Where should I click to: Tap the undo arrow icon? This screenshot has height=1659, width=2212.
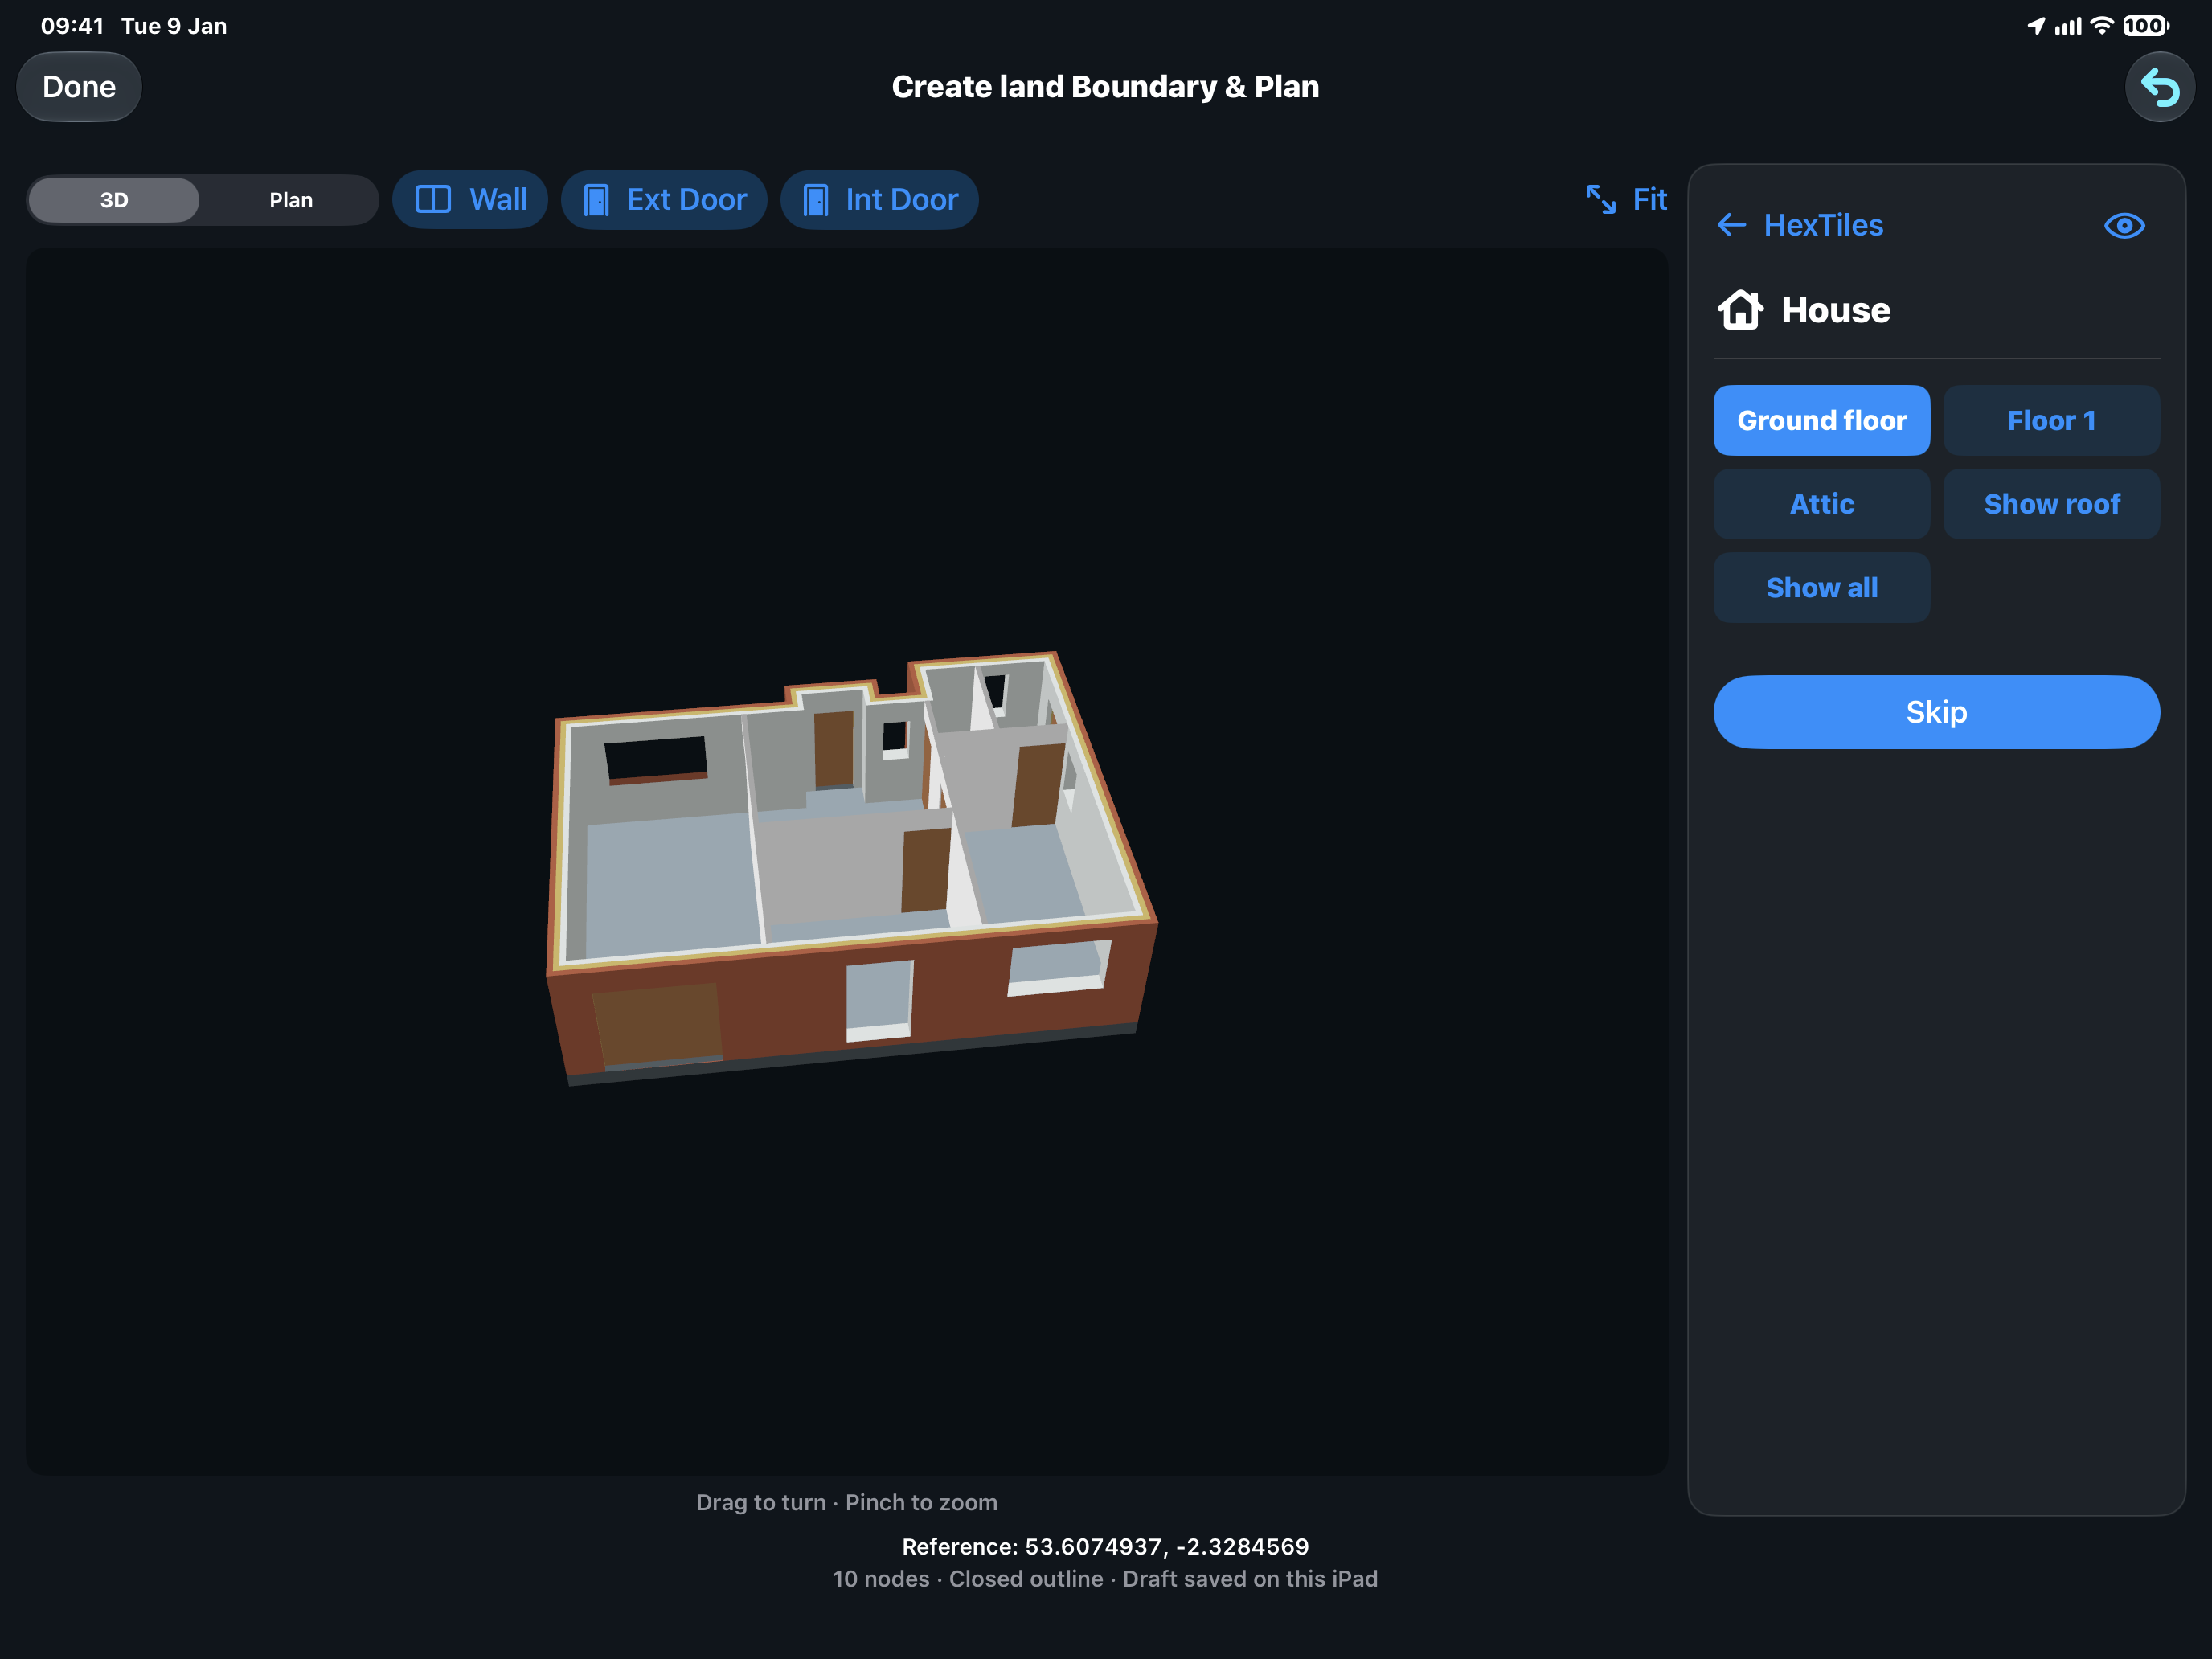pyautogui.click(x=2159, y=87)
